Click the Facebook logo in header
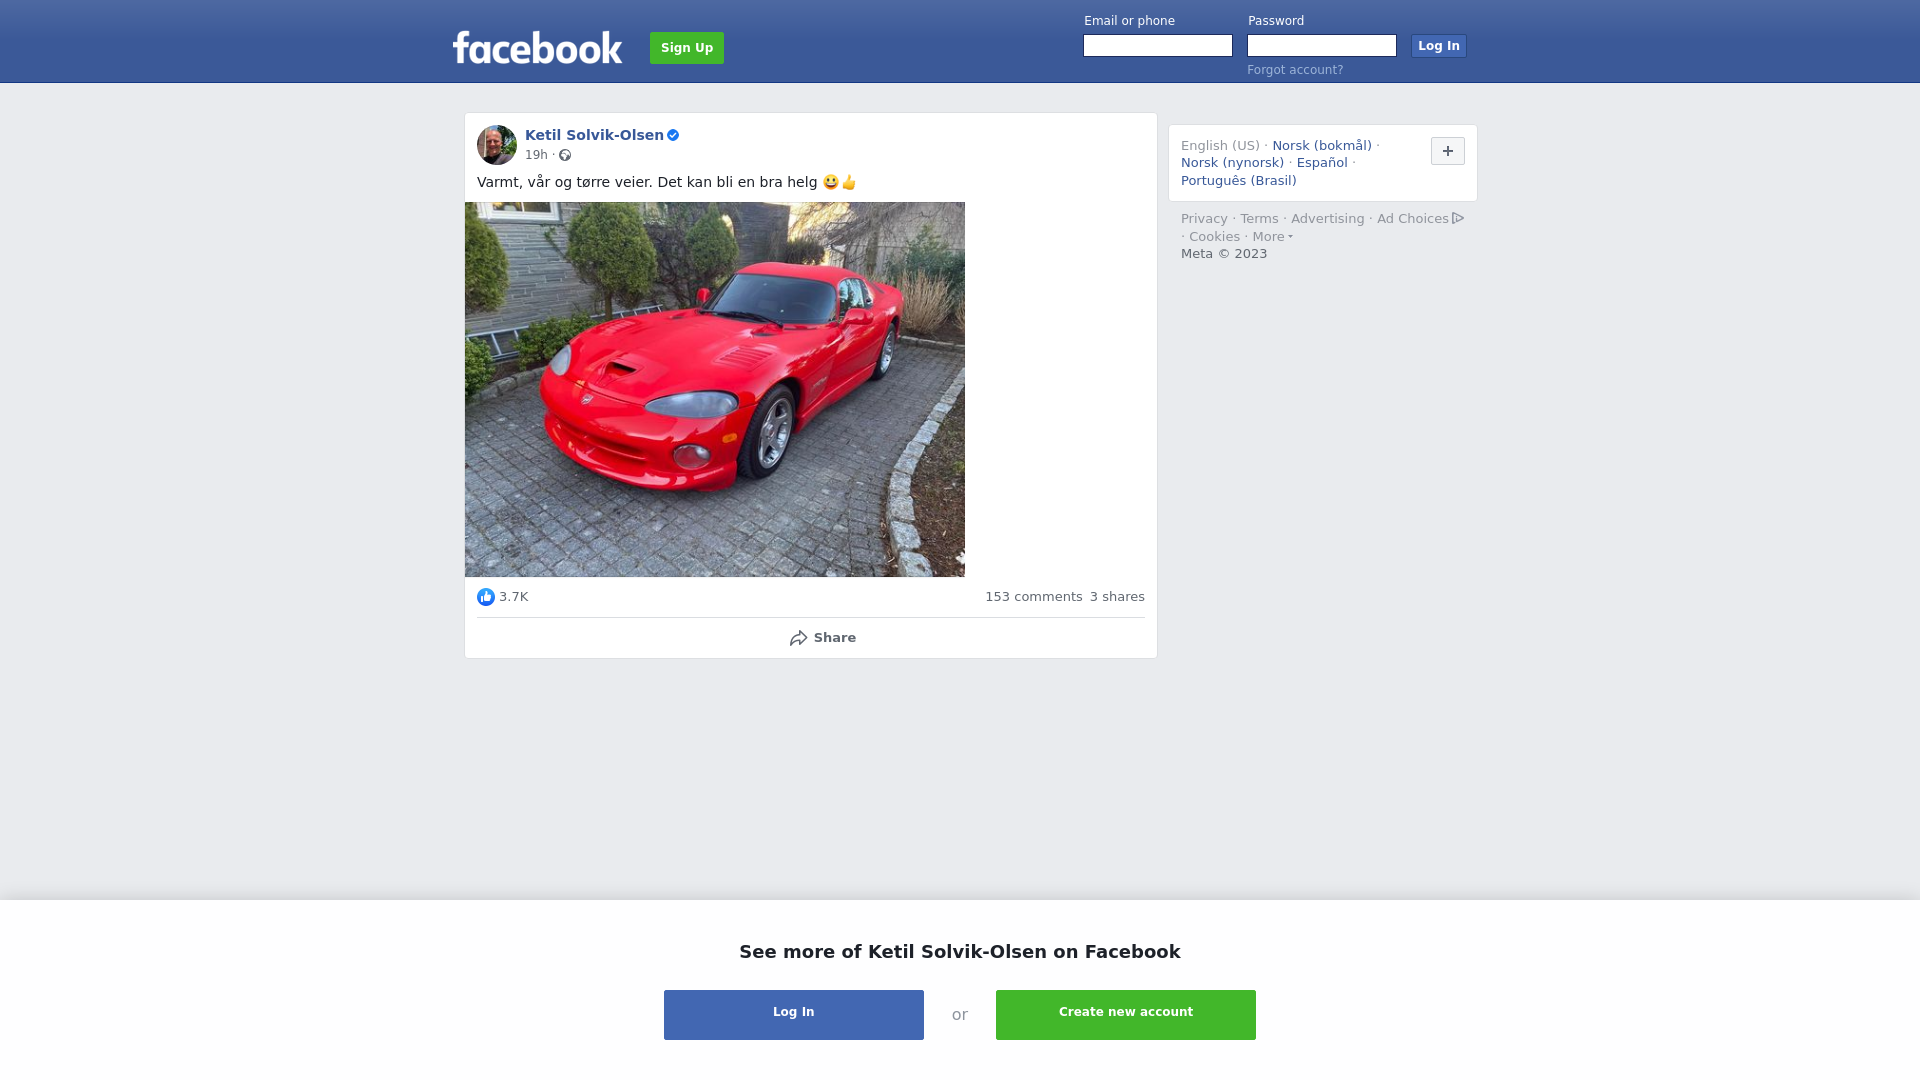Screen dimensions: 1920x1080 click(x=537, y=47)
